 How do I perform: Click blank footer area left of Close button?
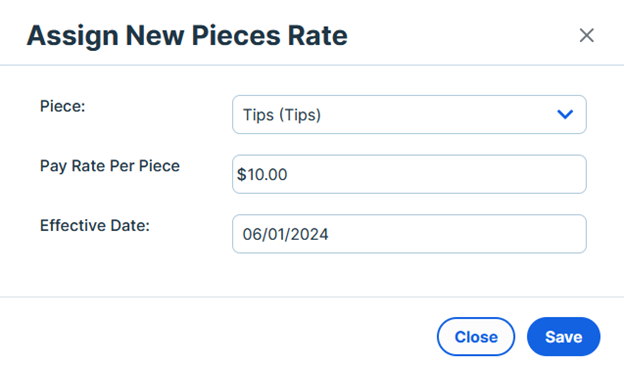(x=219, y=337)
